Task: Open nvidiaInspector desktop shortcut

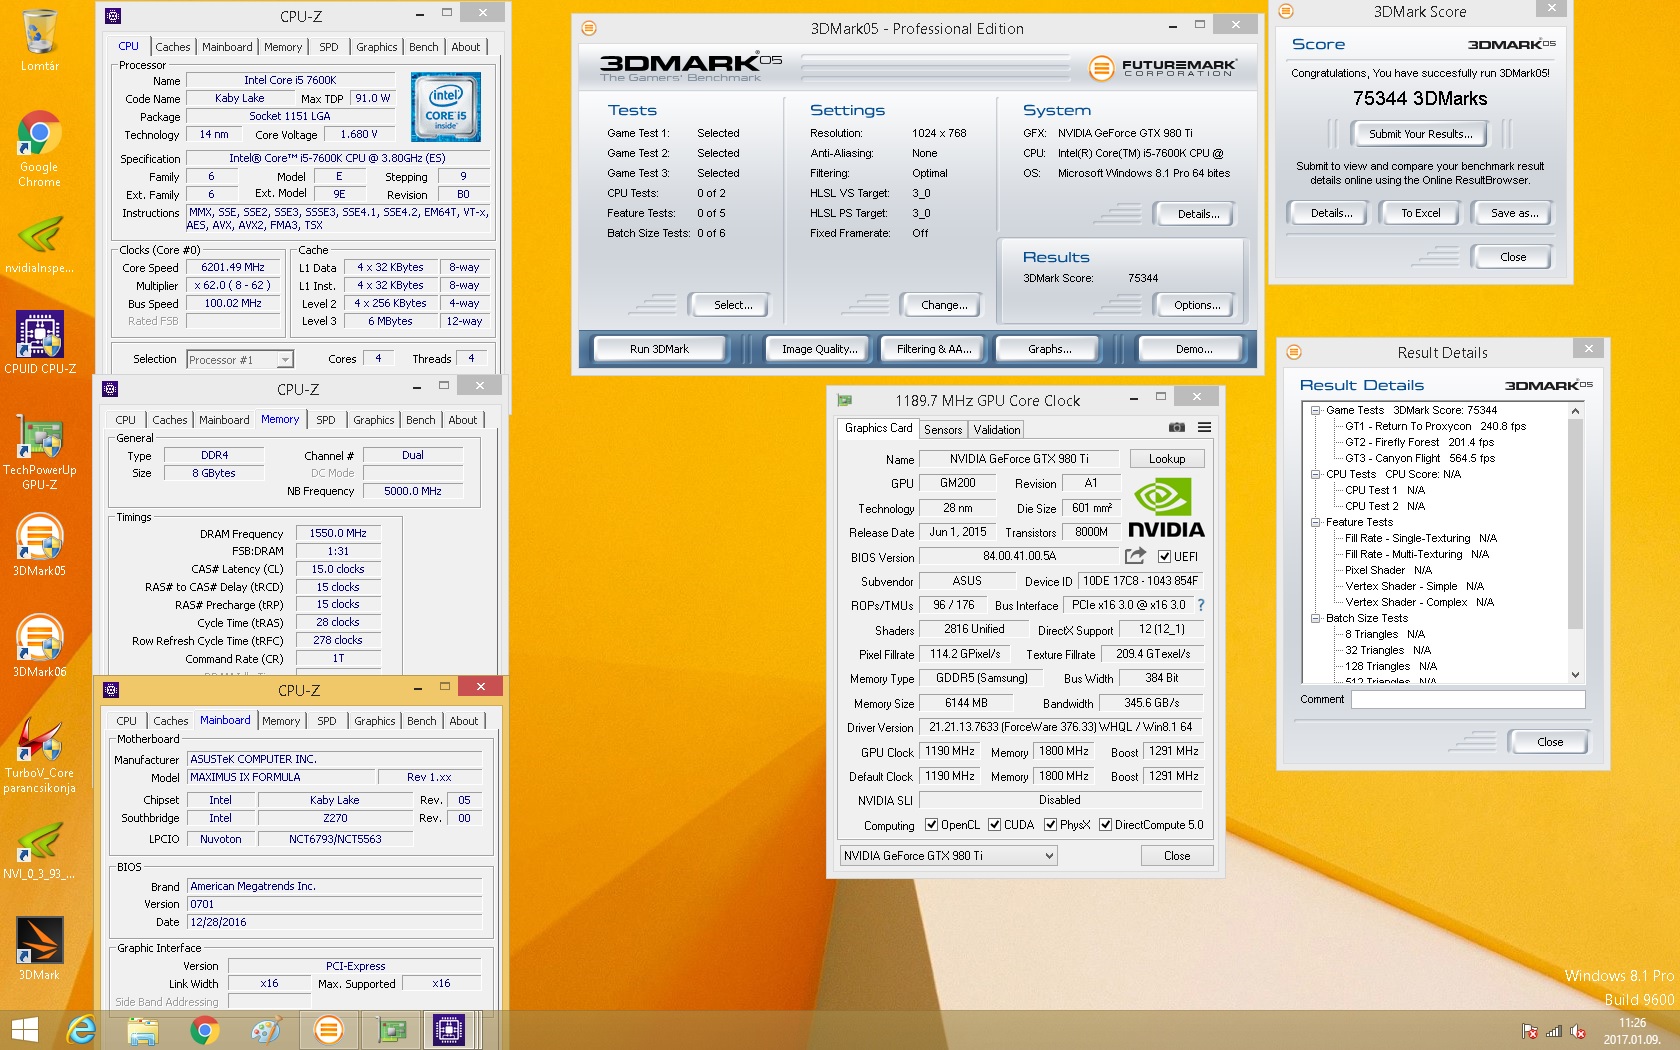Action: (40, 245)
